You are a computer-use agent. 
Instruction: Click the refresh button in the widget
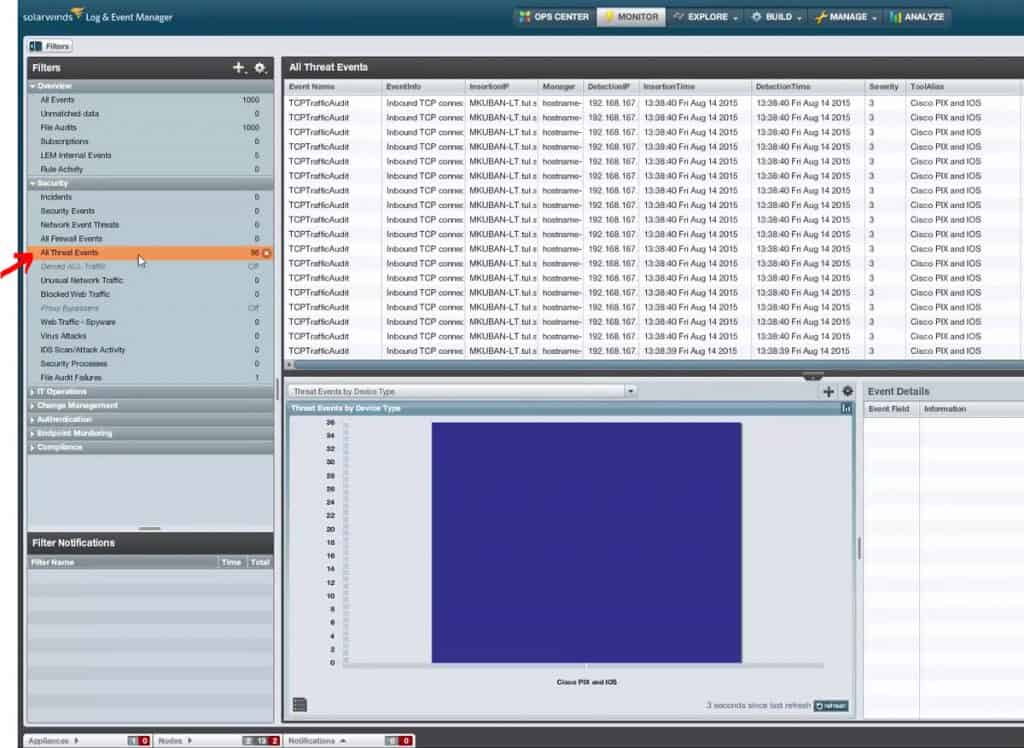831,706
